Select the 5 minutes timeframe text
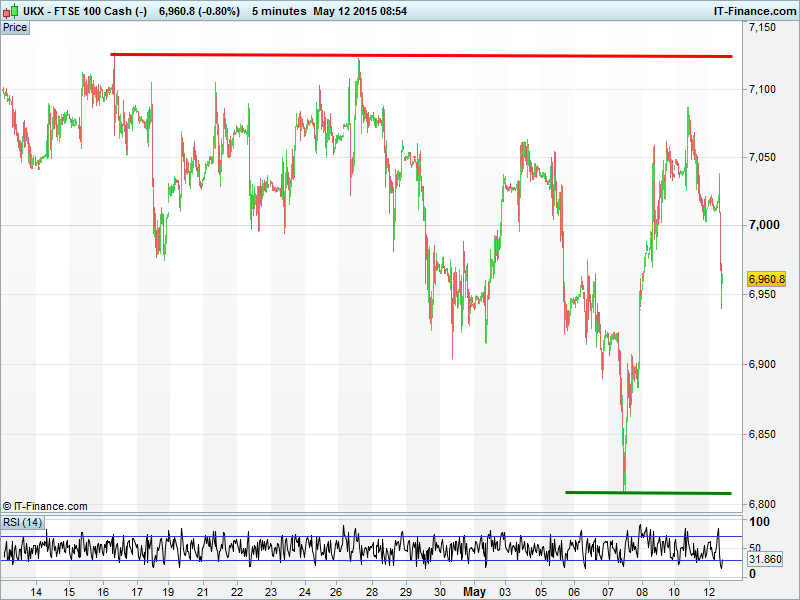 (279, 11)
